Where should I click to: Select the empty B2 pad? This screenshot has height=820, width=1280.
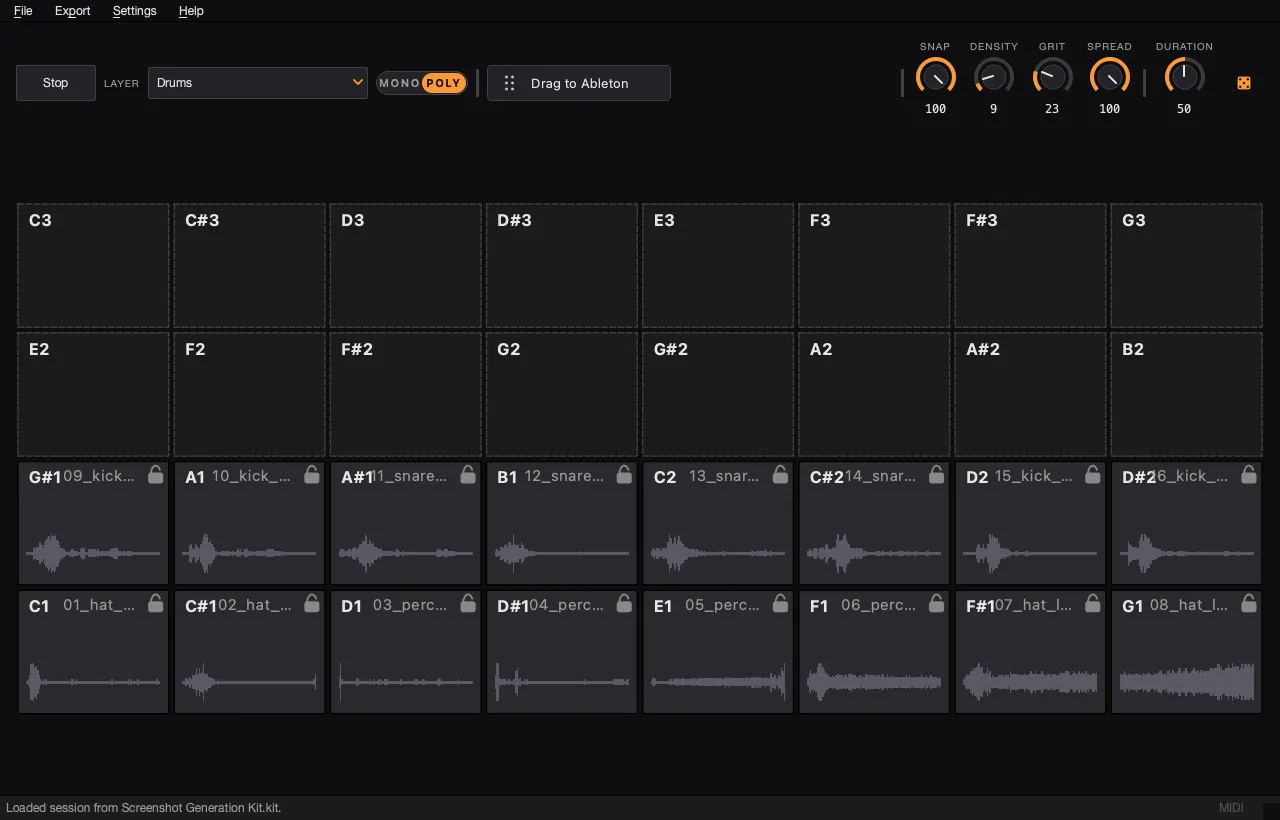coord(1186,395)
